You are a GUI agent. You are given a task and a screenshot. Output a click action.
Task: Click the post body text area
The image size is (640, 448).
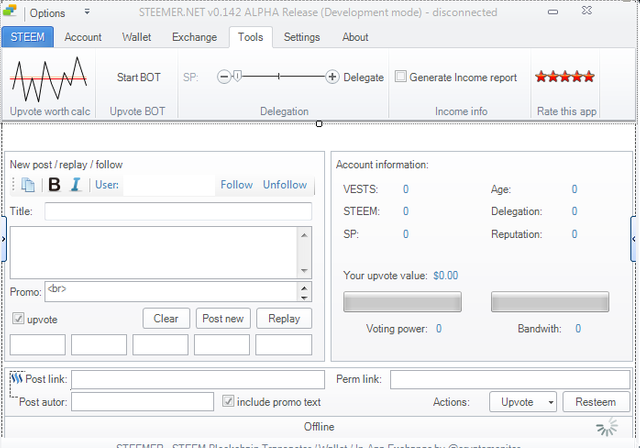pyautogui.click(x=154, y=253)
